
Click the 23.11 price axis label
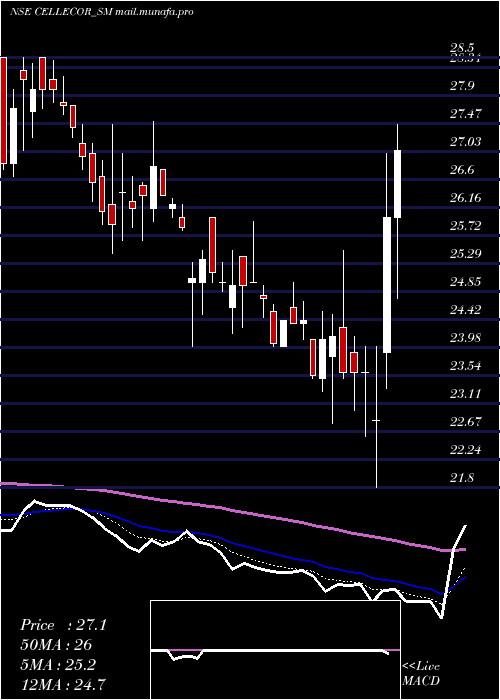click(466, 394)
